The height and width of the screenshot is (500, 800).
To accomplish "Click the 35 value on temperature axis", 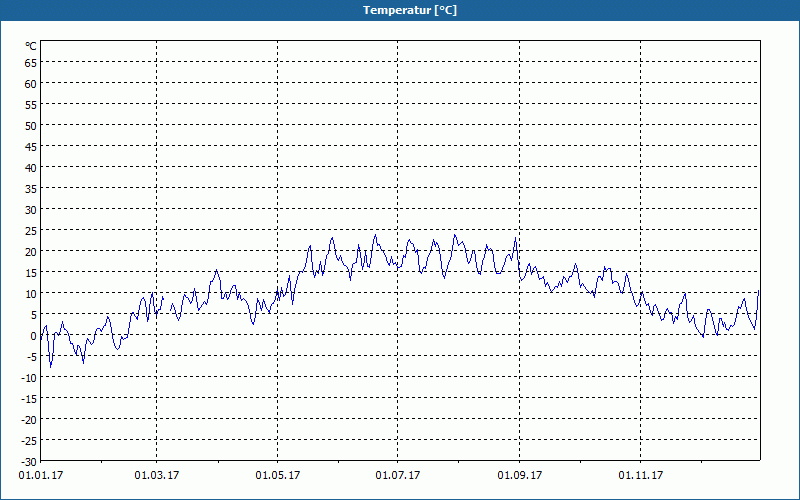I will tap(31, 189).
